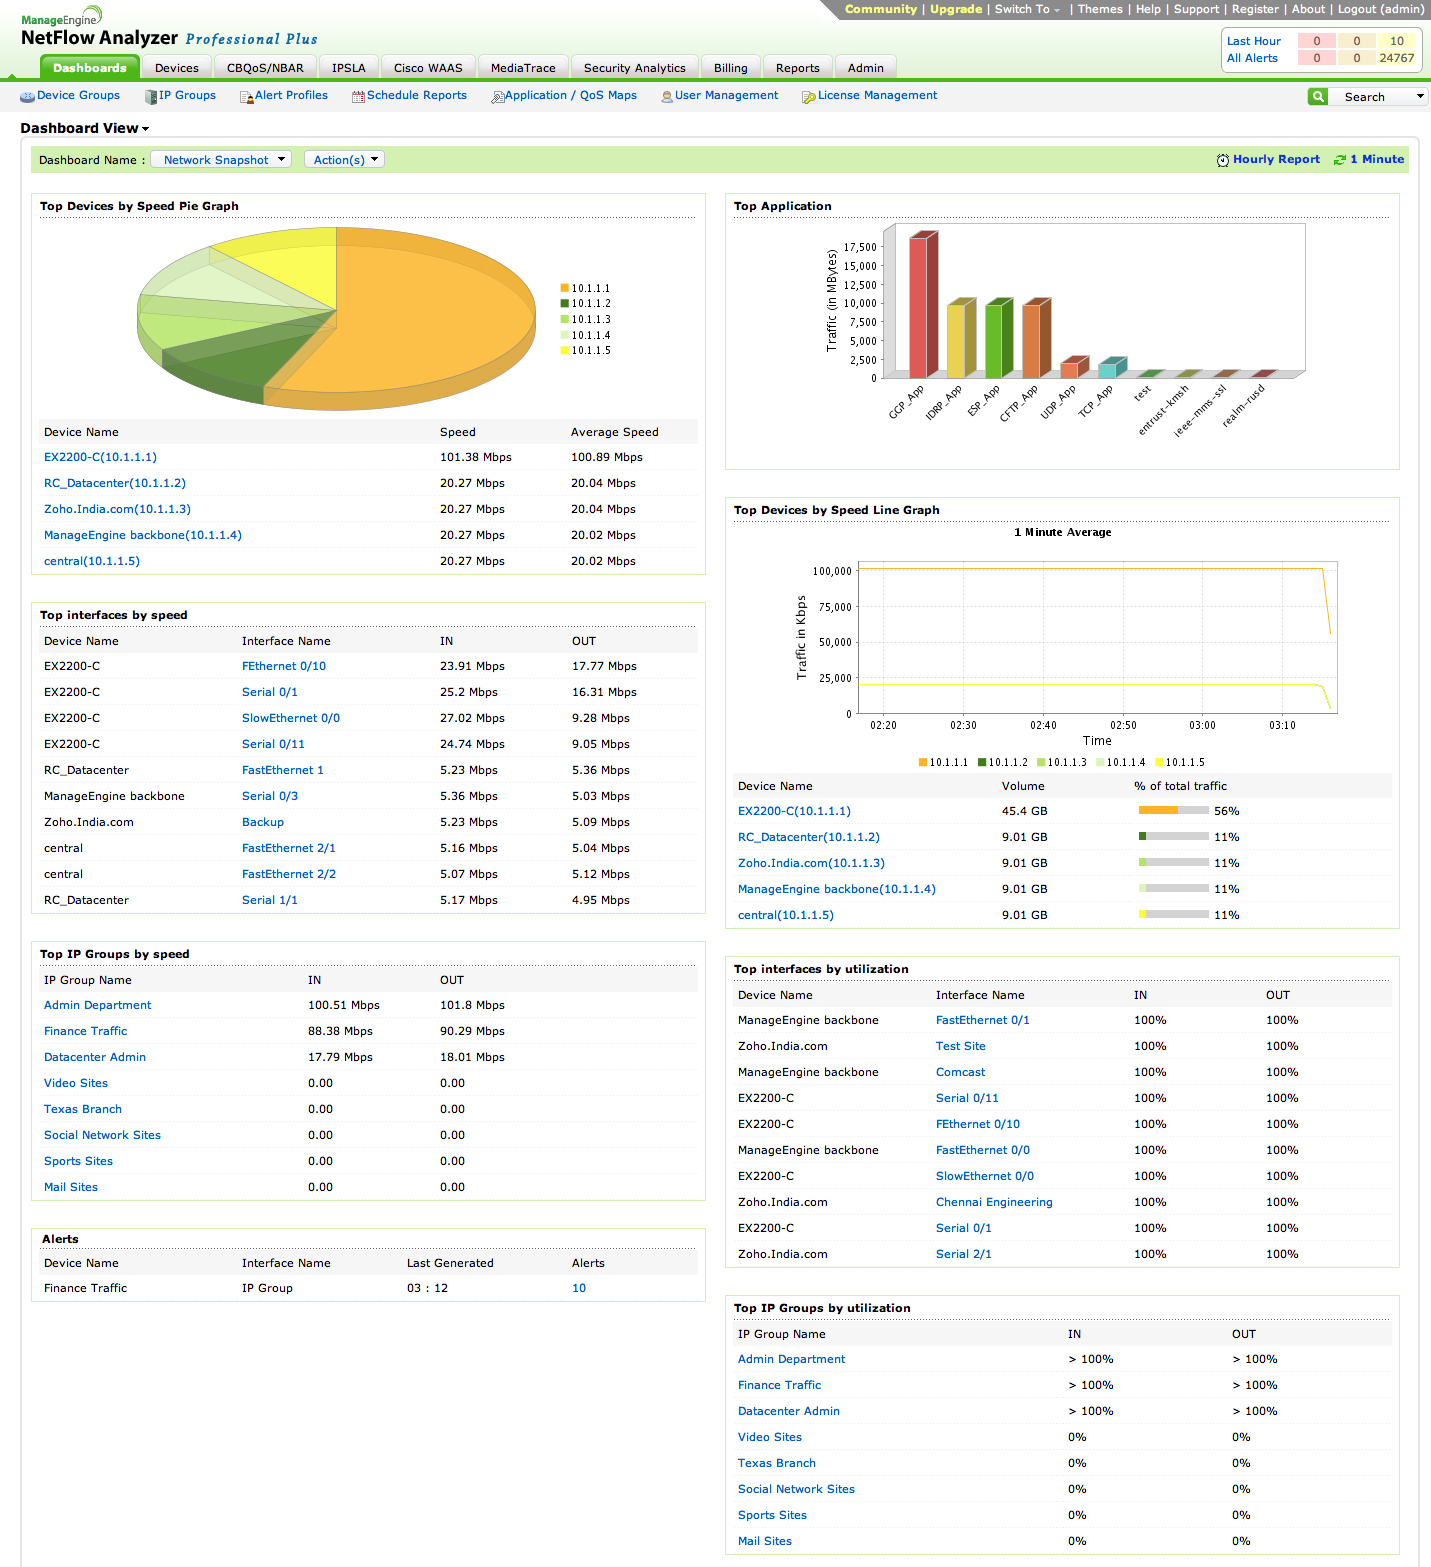Click the alert count 10 for Finance Traffic

pos(579,1288)
